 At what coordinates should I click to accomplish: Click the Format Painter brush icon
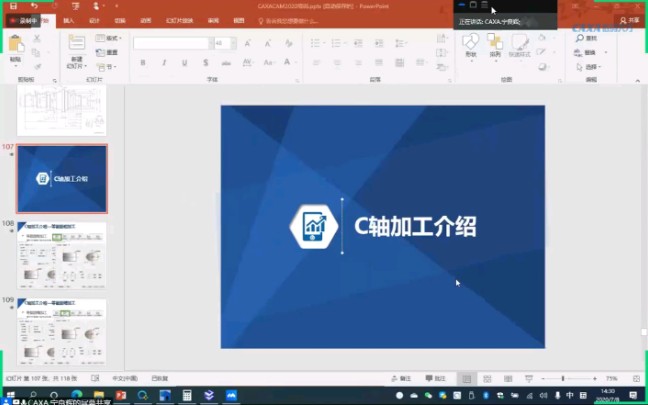click(x=37, y=66)
